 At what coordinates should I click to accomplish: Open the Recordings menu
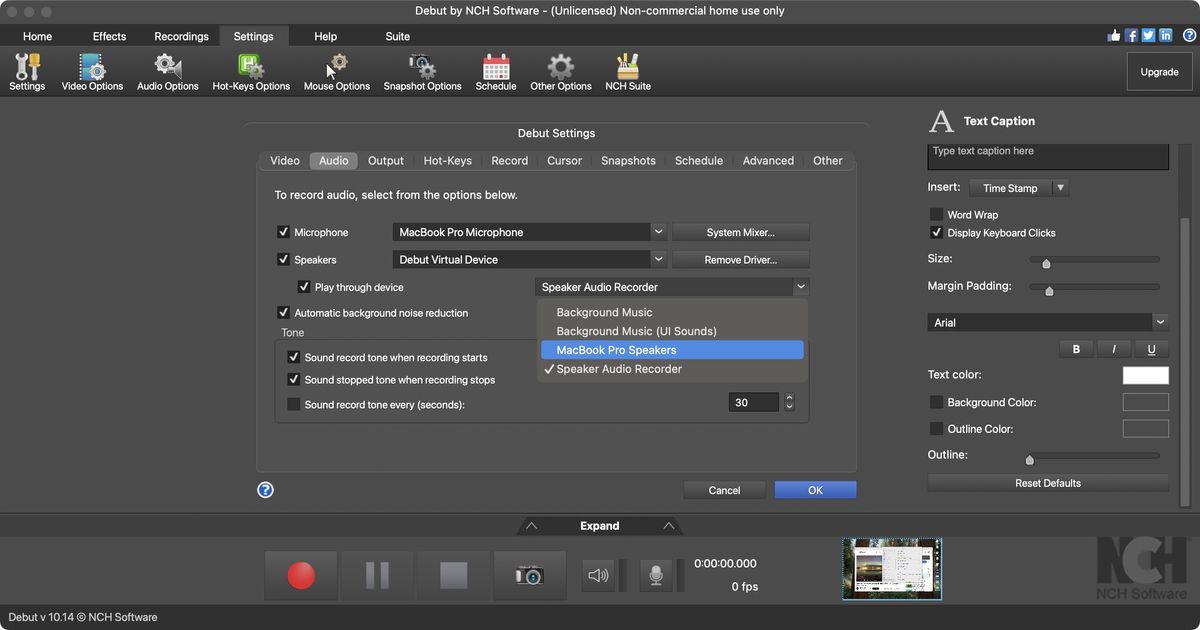(x=180, y=36)
